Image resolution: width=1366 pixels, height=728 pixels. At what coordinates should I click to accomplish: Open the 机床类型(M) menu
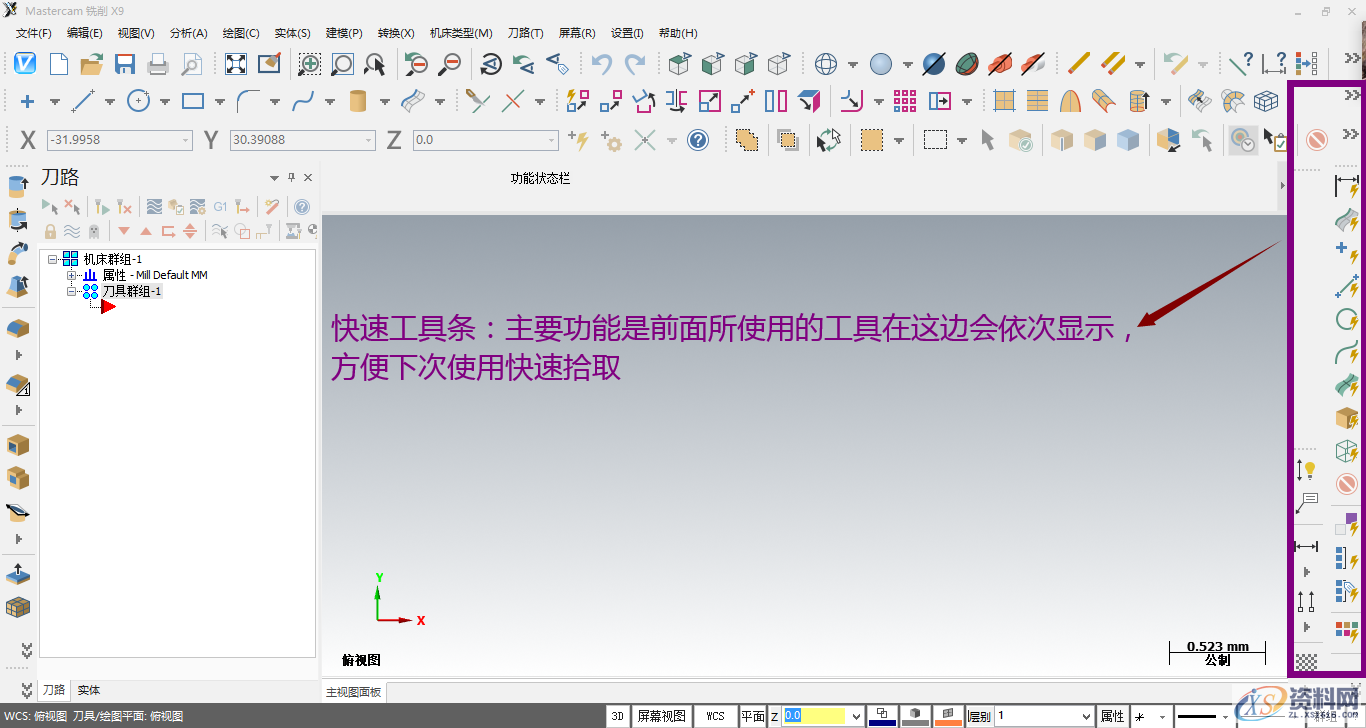click(459, 32)
